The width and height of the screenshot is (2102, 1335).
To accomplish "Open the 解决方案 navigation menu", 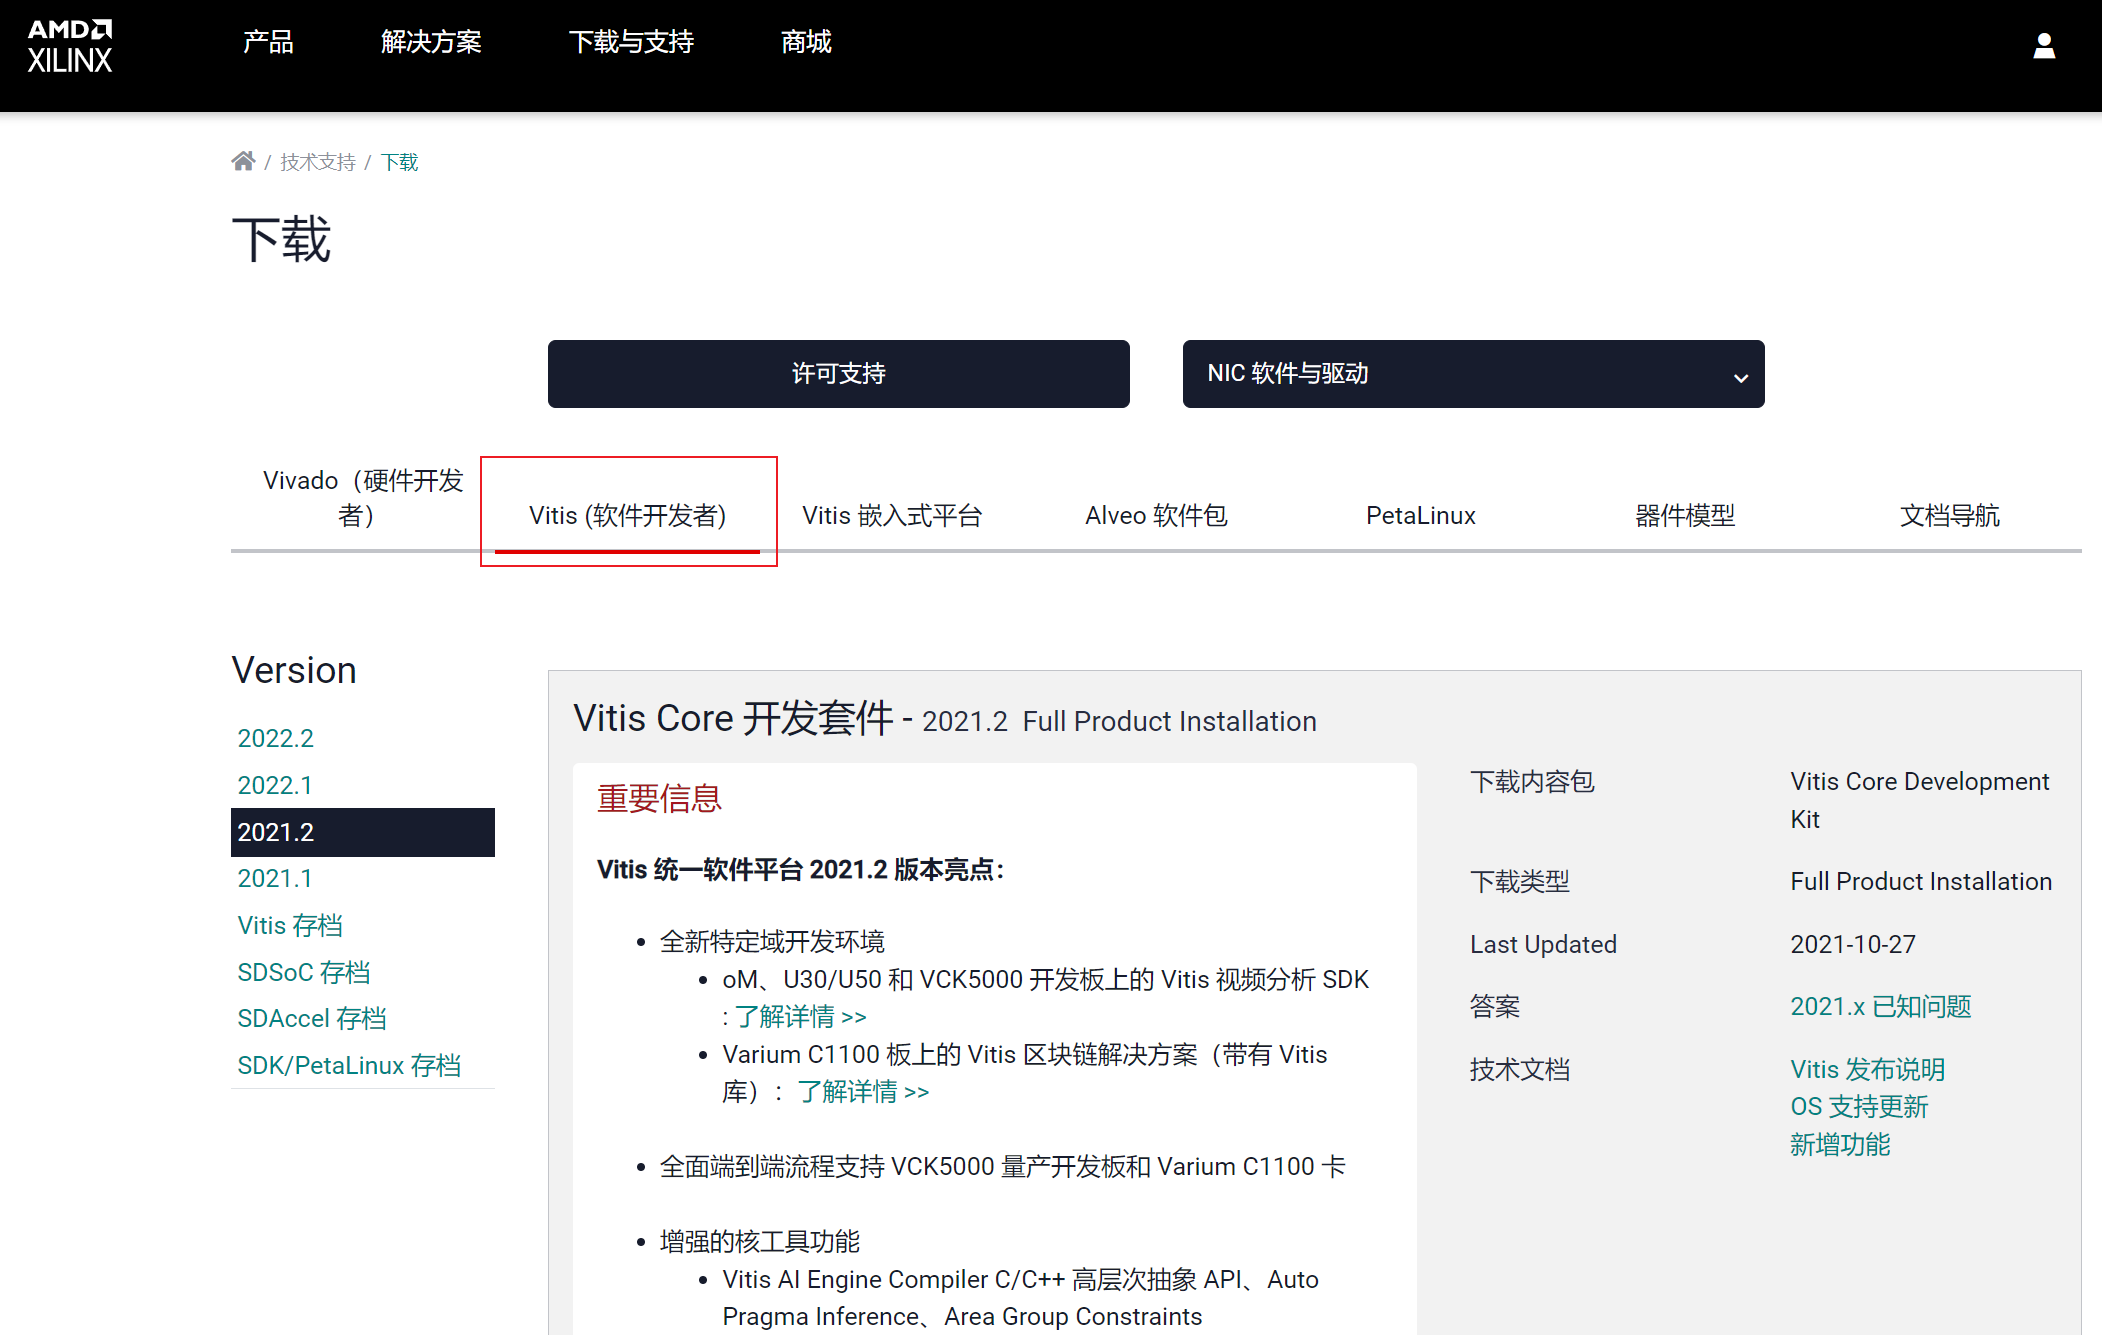I will pyautogui.click(x=431, y=42).
